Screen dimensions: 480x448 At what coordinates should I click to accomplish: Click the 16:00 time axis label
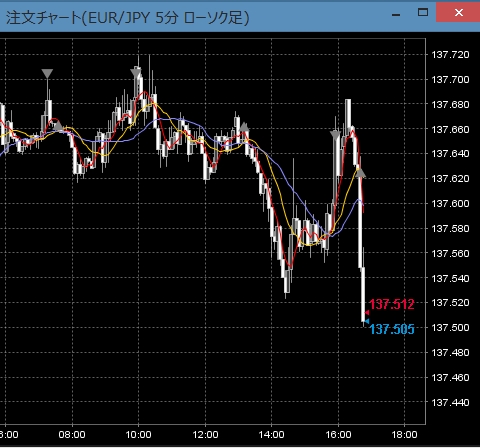tap(338, 435)
